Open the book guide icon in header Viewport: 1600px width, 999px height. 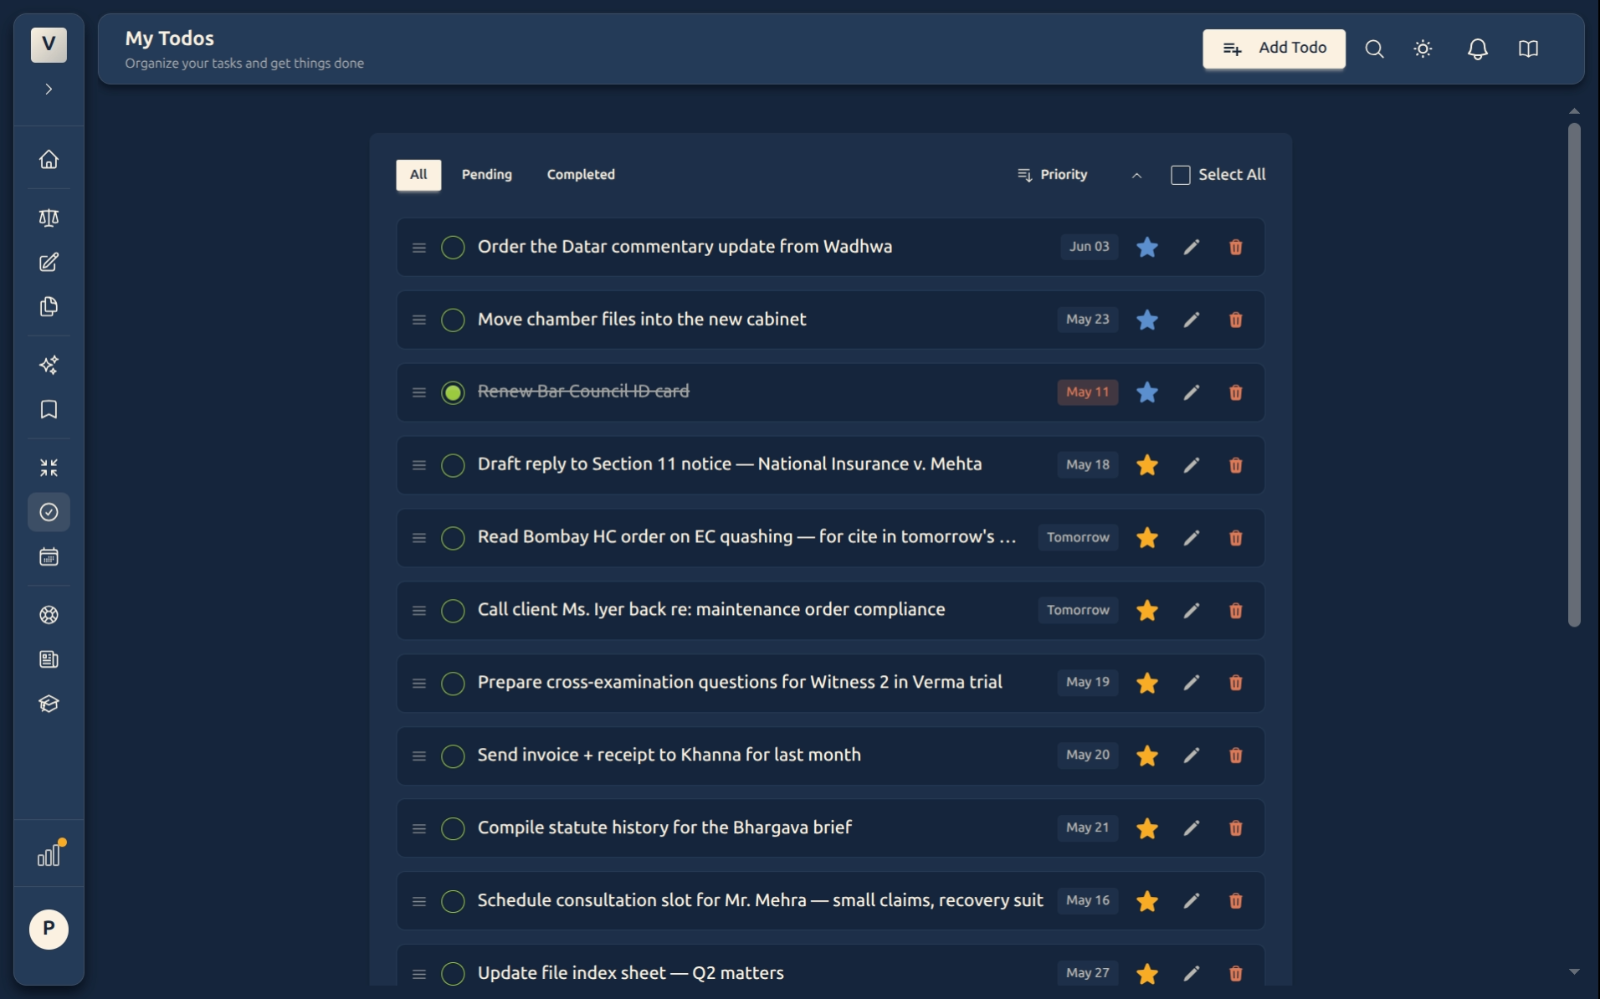1528,49
